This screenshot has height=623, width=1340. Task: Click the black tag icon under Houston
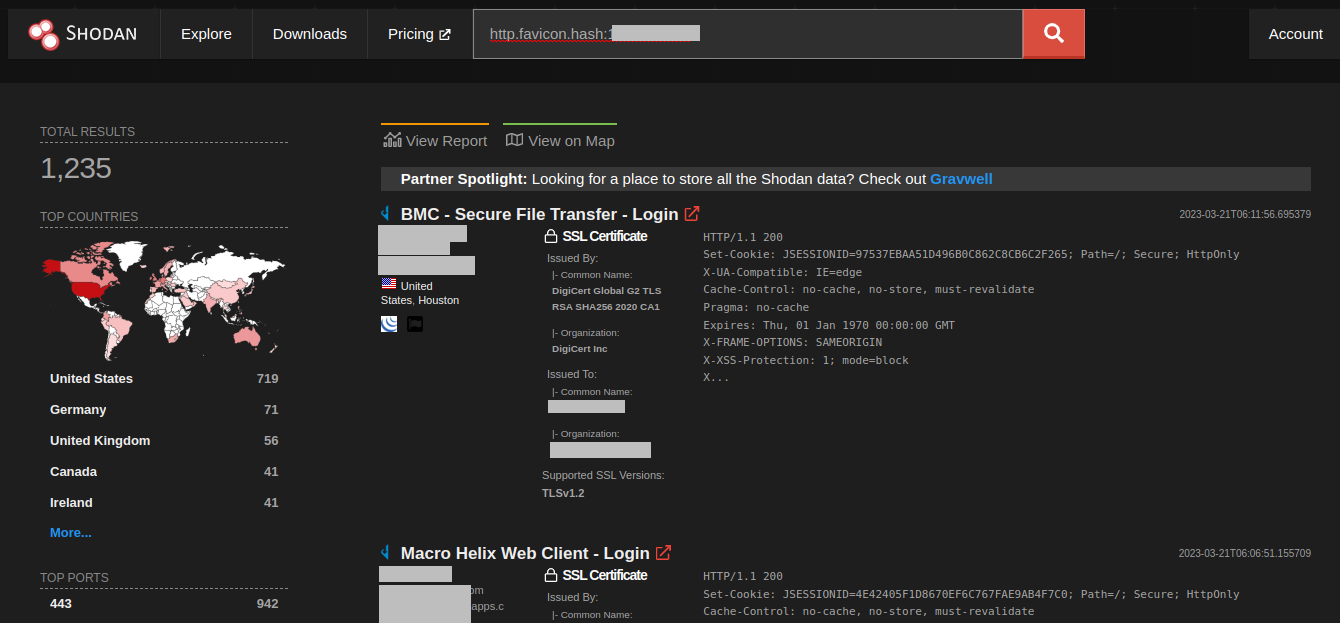click(x=415, y=324)
